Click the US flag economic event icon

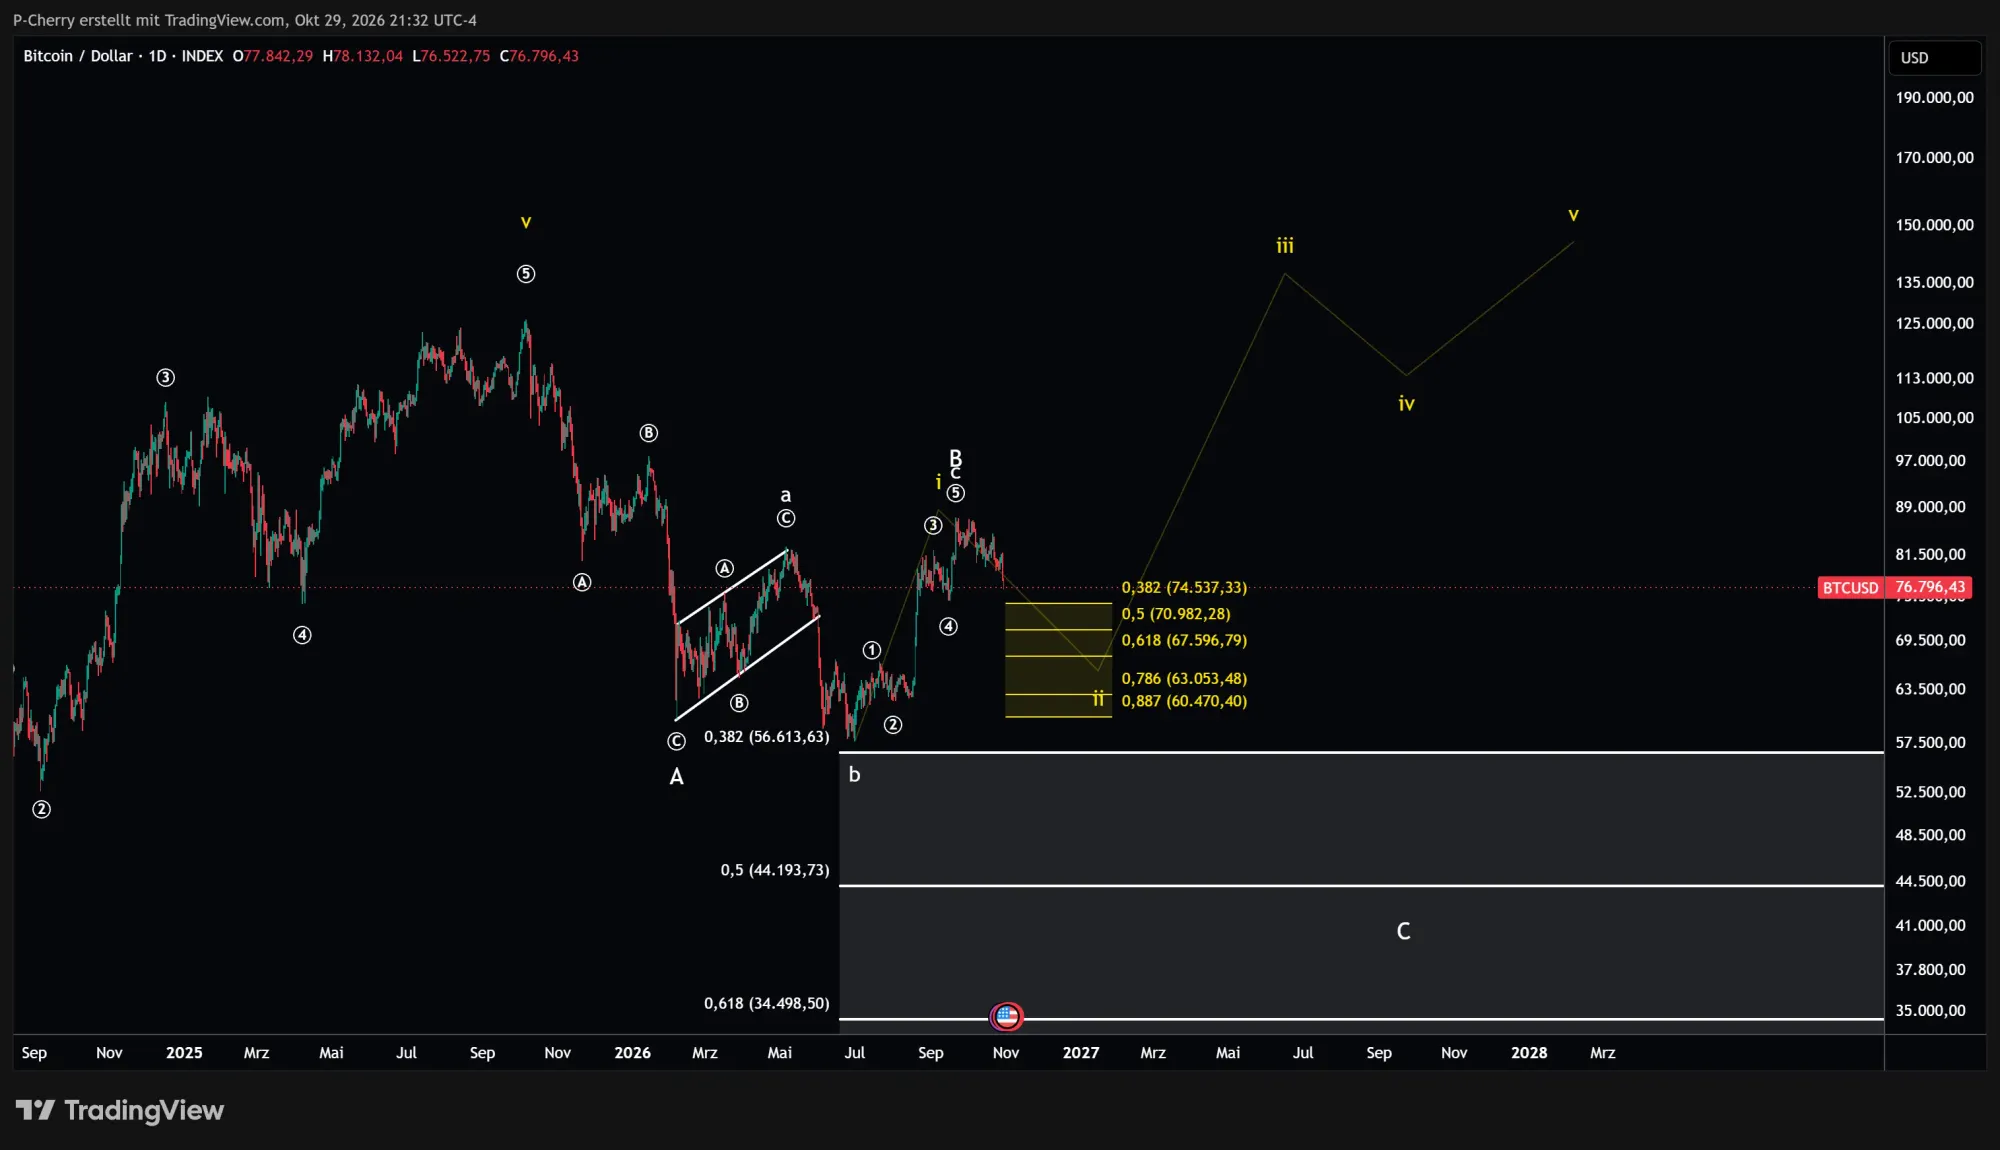[1007, 1017]
